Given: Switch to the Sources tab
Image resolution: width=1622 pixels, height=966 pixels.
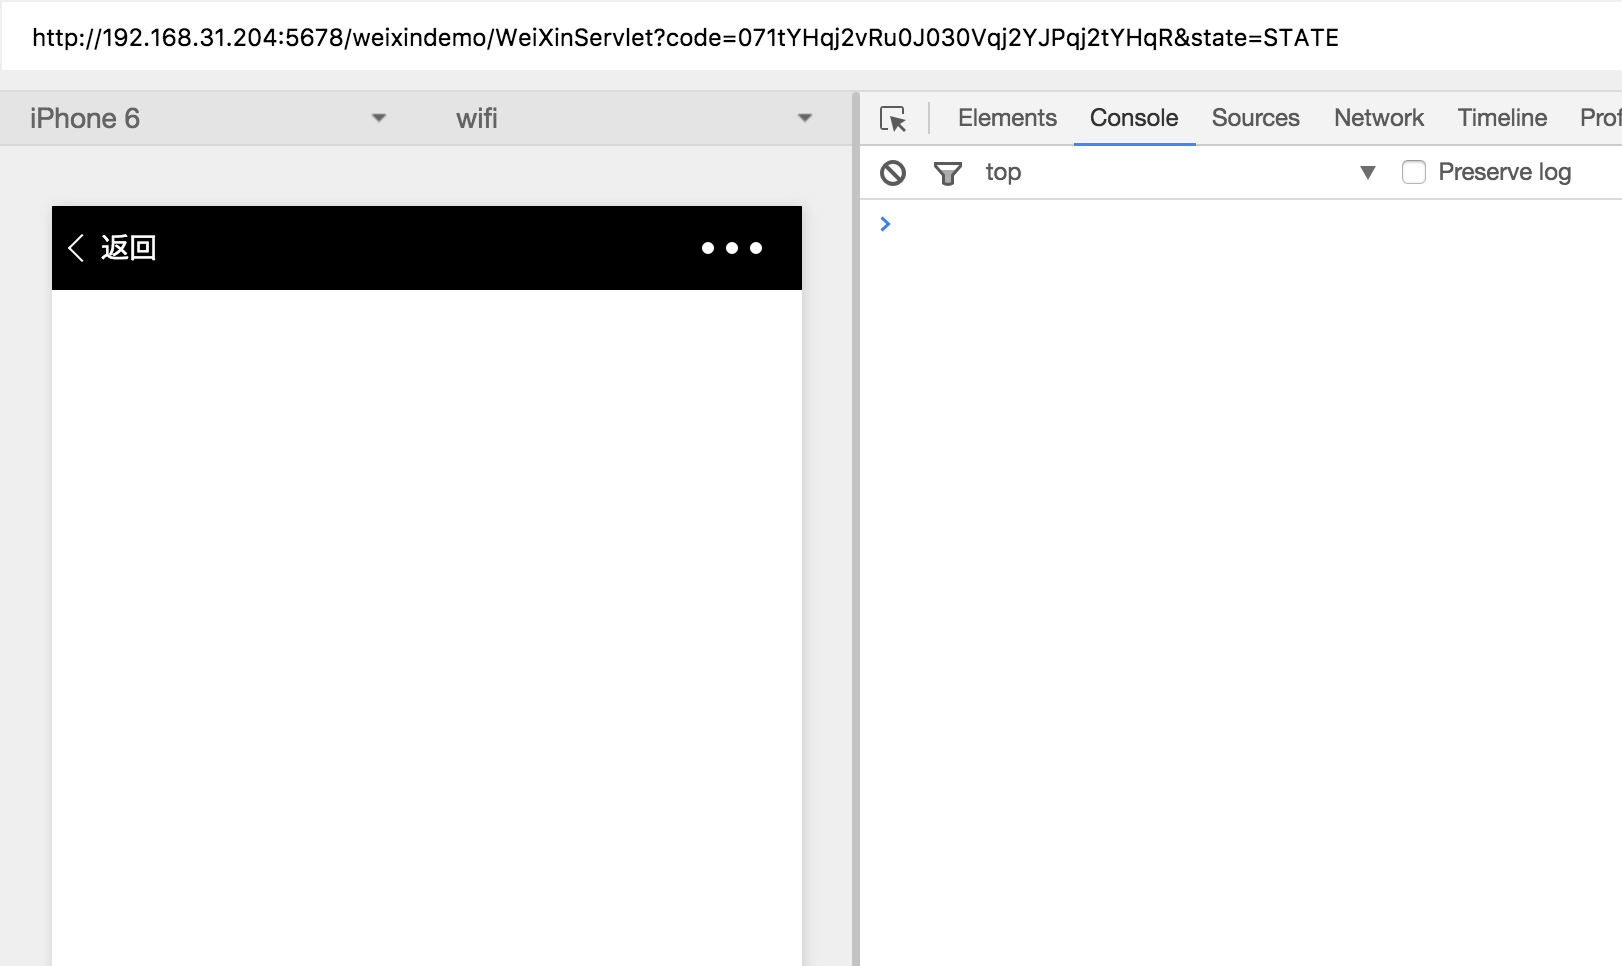Looking at the screenshot, I should point(1255,118).
